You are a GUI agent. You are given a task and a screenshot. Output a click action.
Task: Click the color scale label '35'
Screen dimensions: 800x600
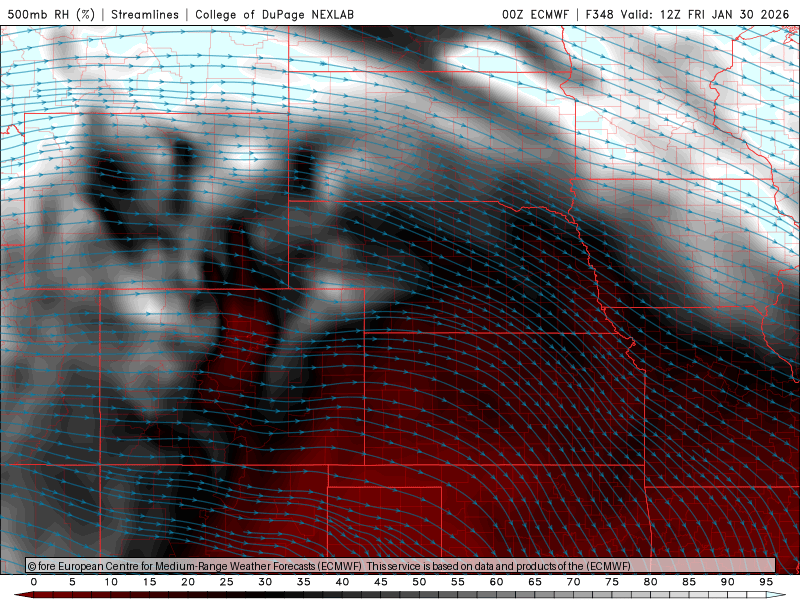[304, 582]
